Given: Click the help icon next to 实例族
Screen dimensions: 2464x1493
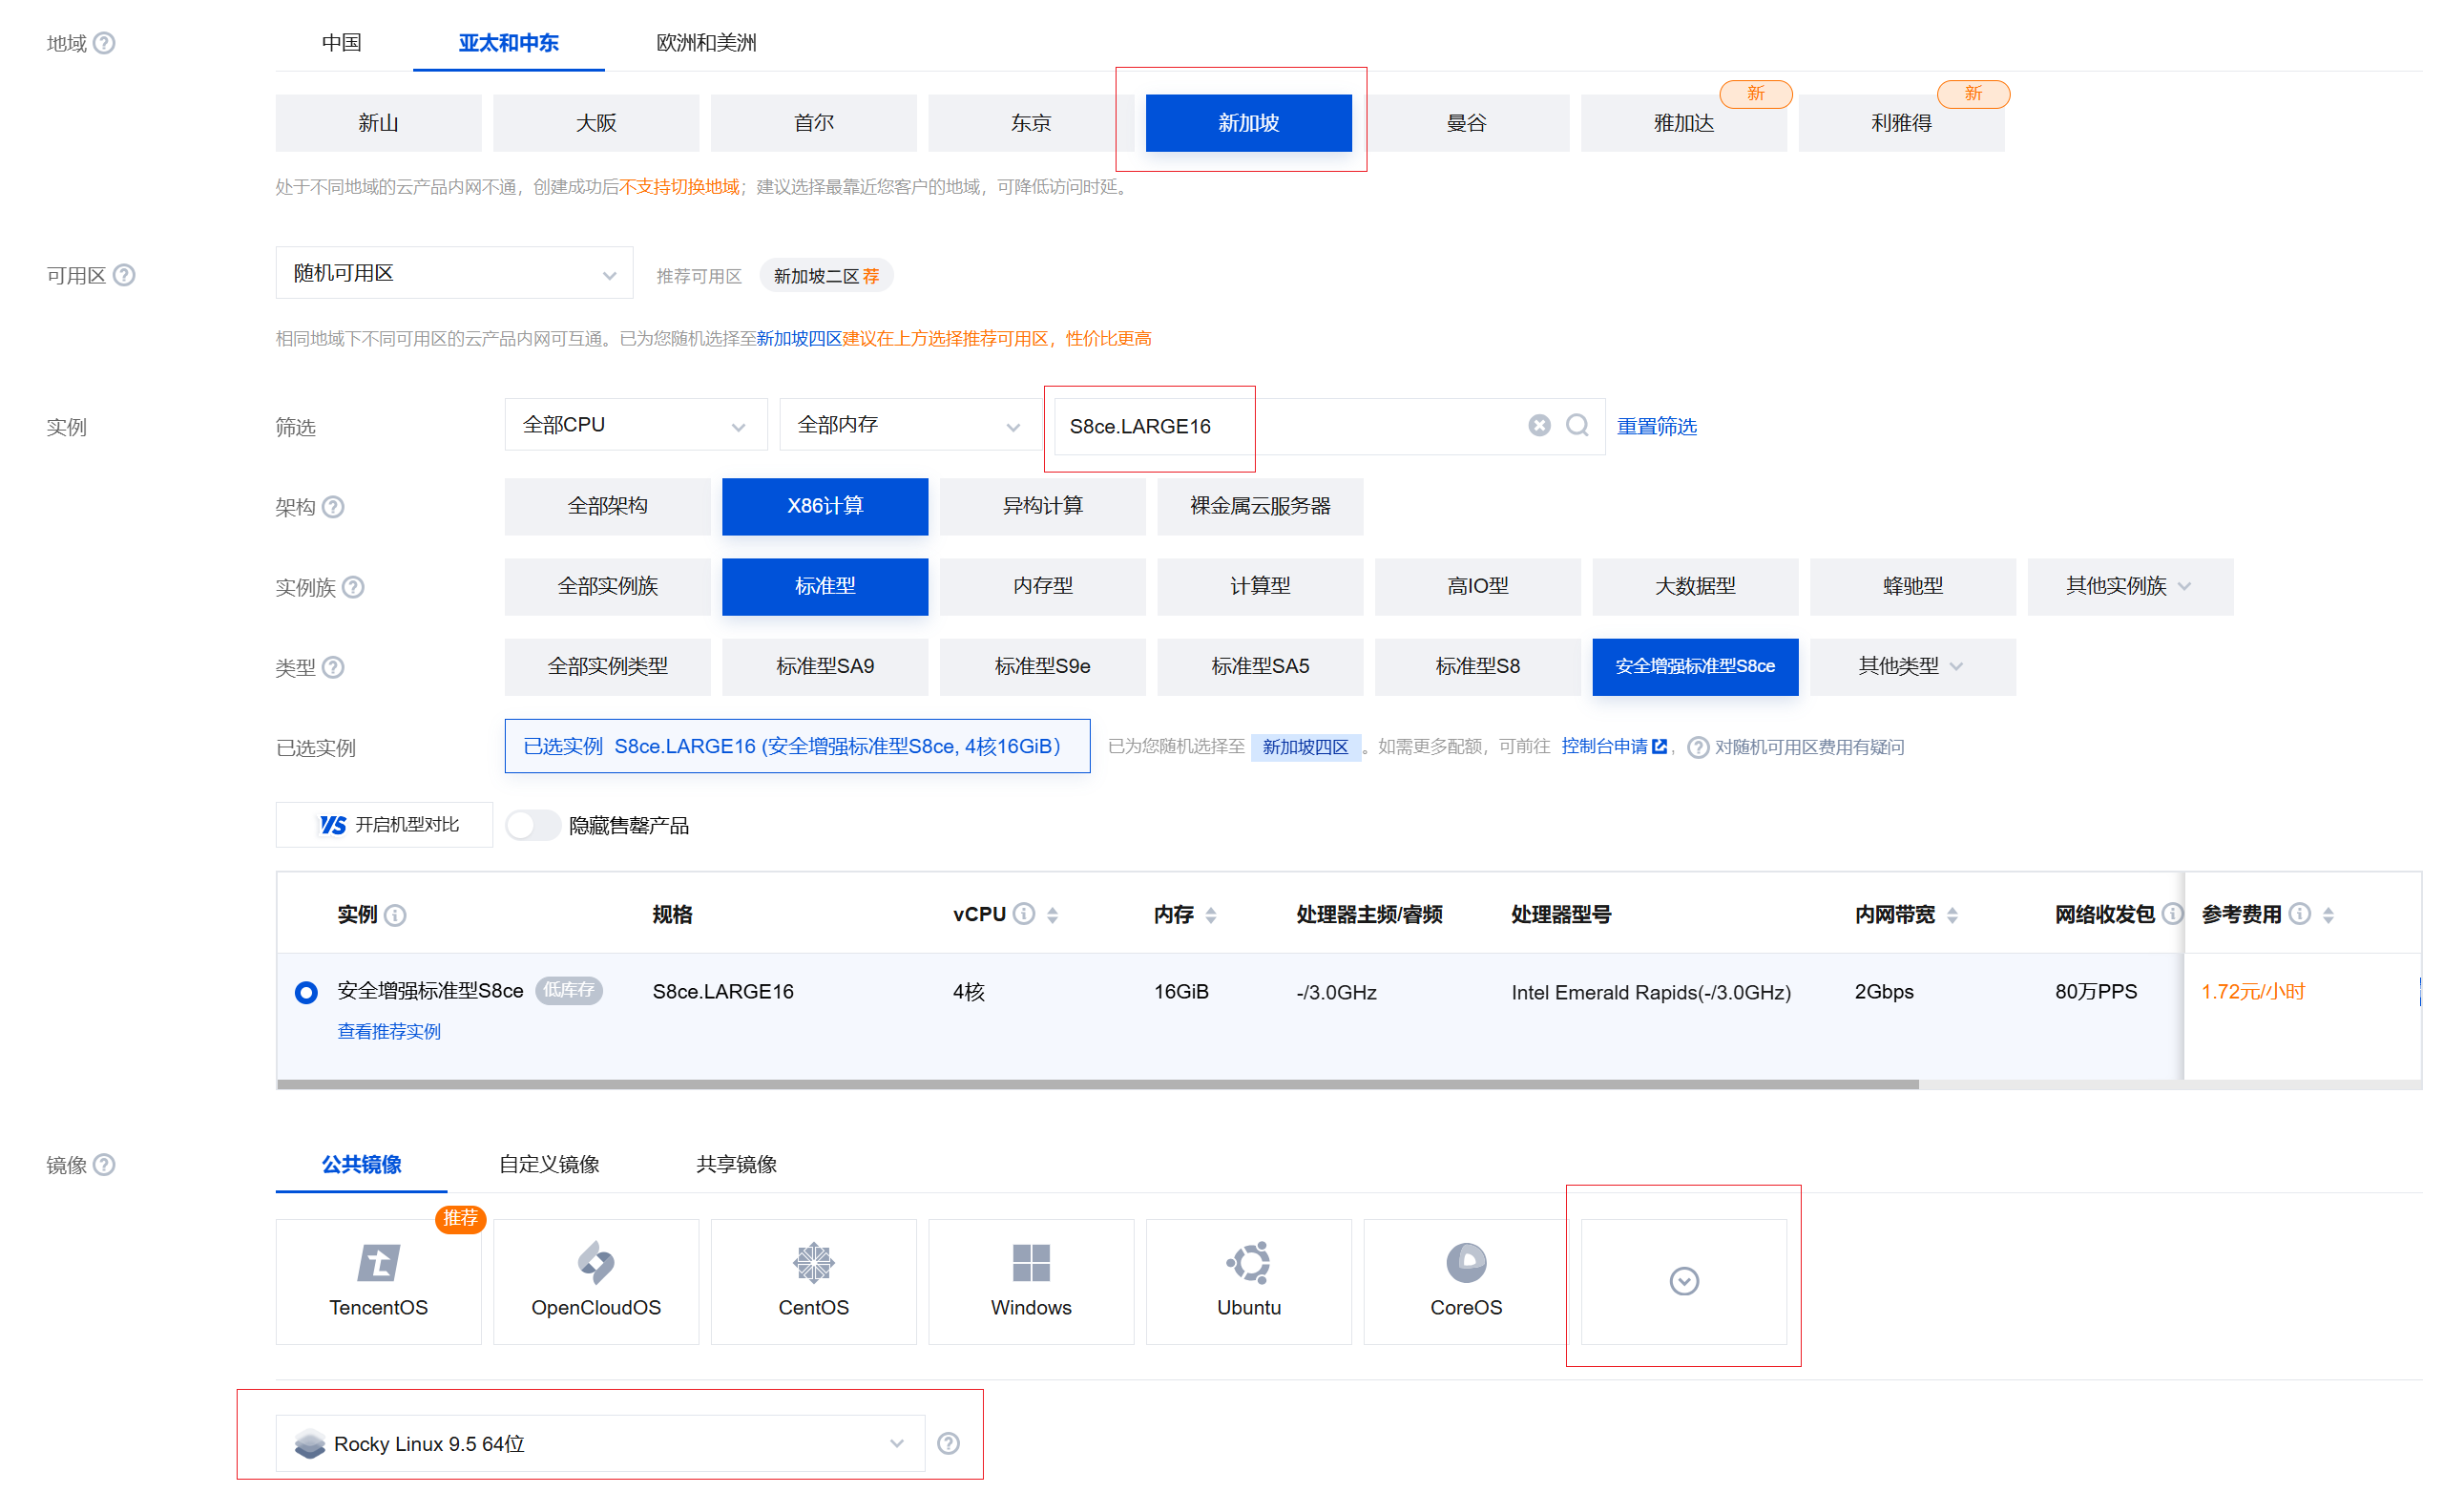Looking at the screenshot, I should click(353, 587).
